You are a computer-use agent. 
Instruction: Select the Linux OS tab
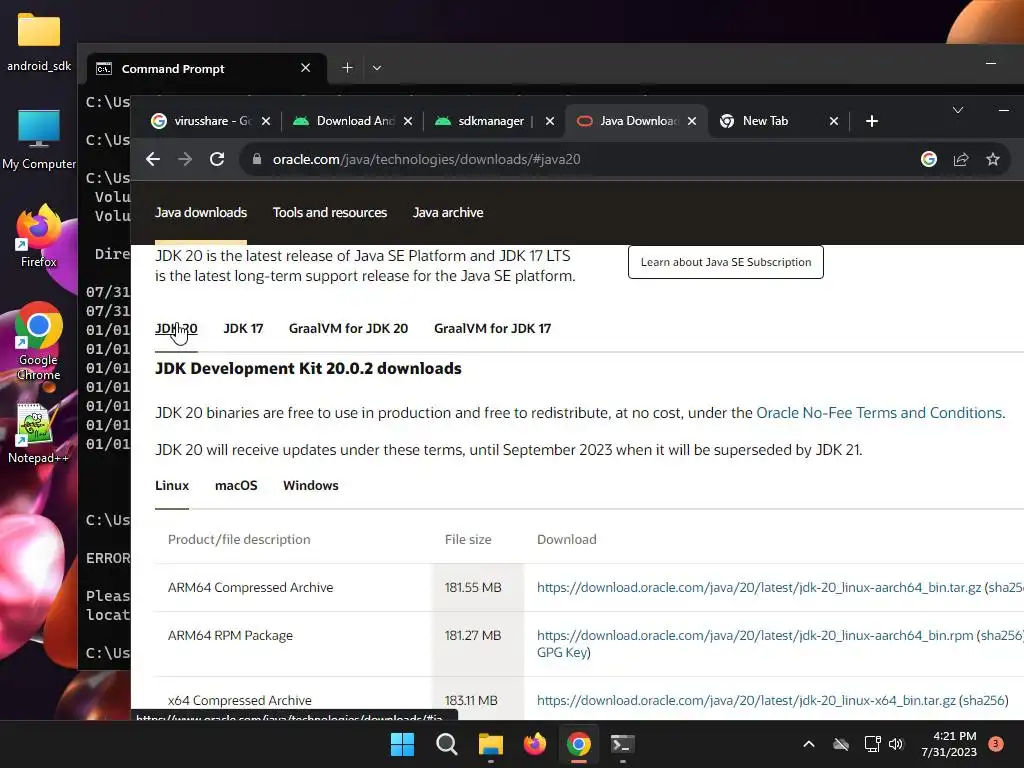pos(172,486)
